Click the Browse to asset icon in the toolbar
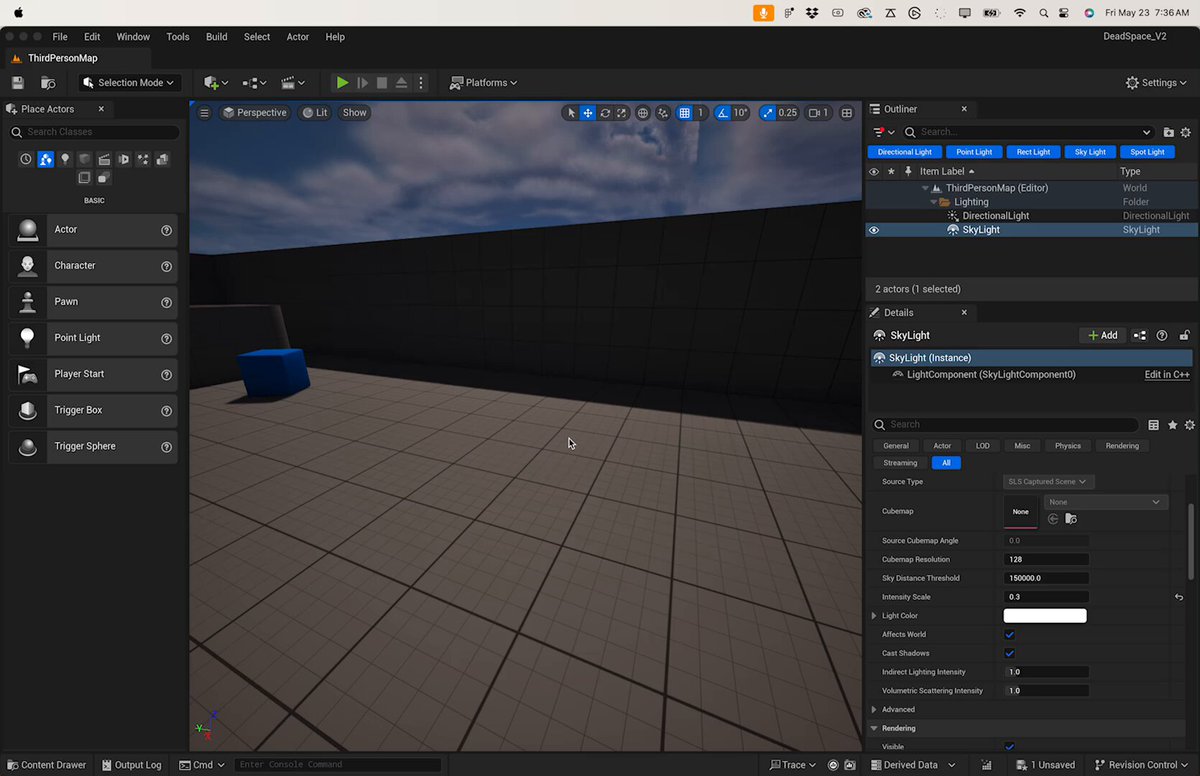 click(x=47, y=83)
